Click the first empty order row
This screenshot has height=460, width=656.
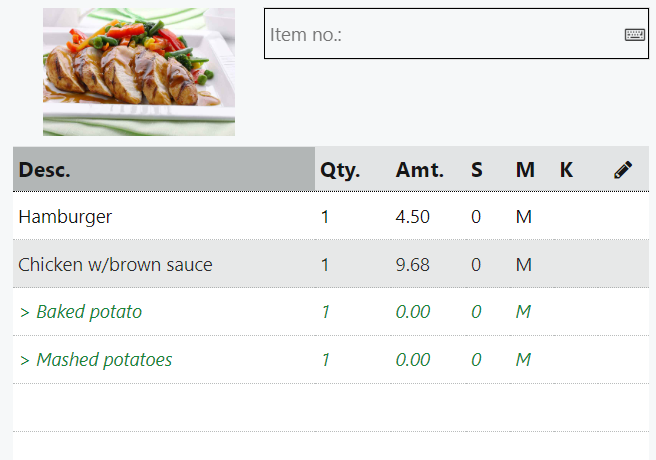click(x=330, y=407)
